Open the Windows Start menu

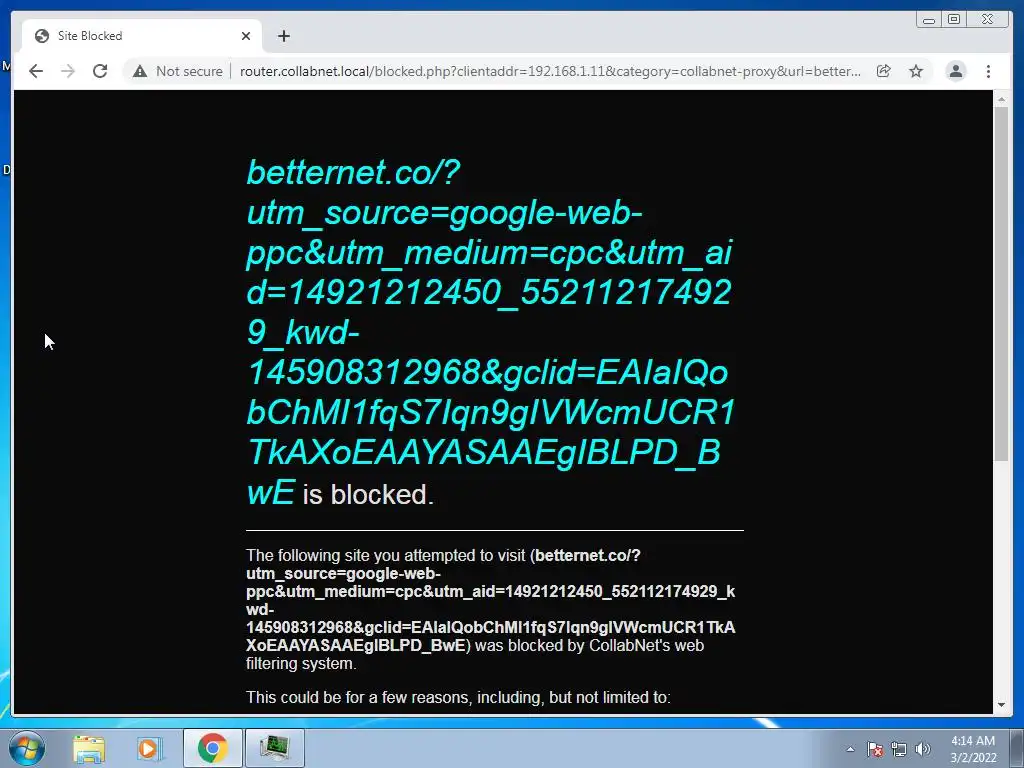pyautogui.click(x=27, y=748)
